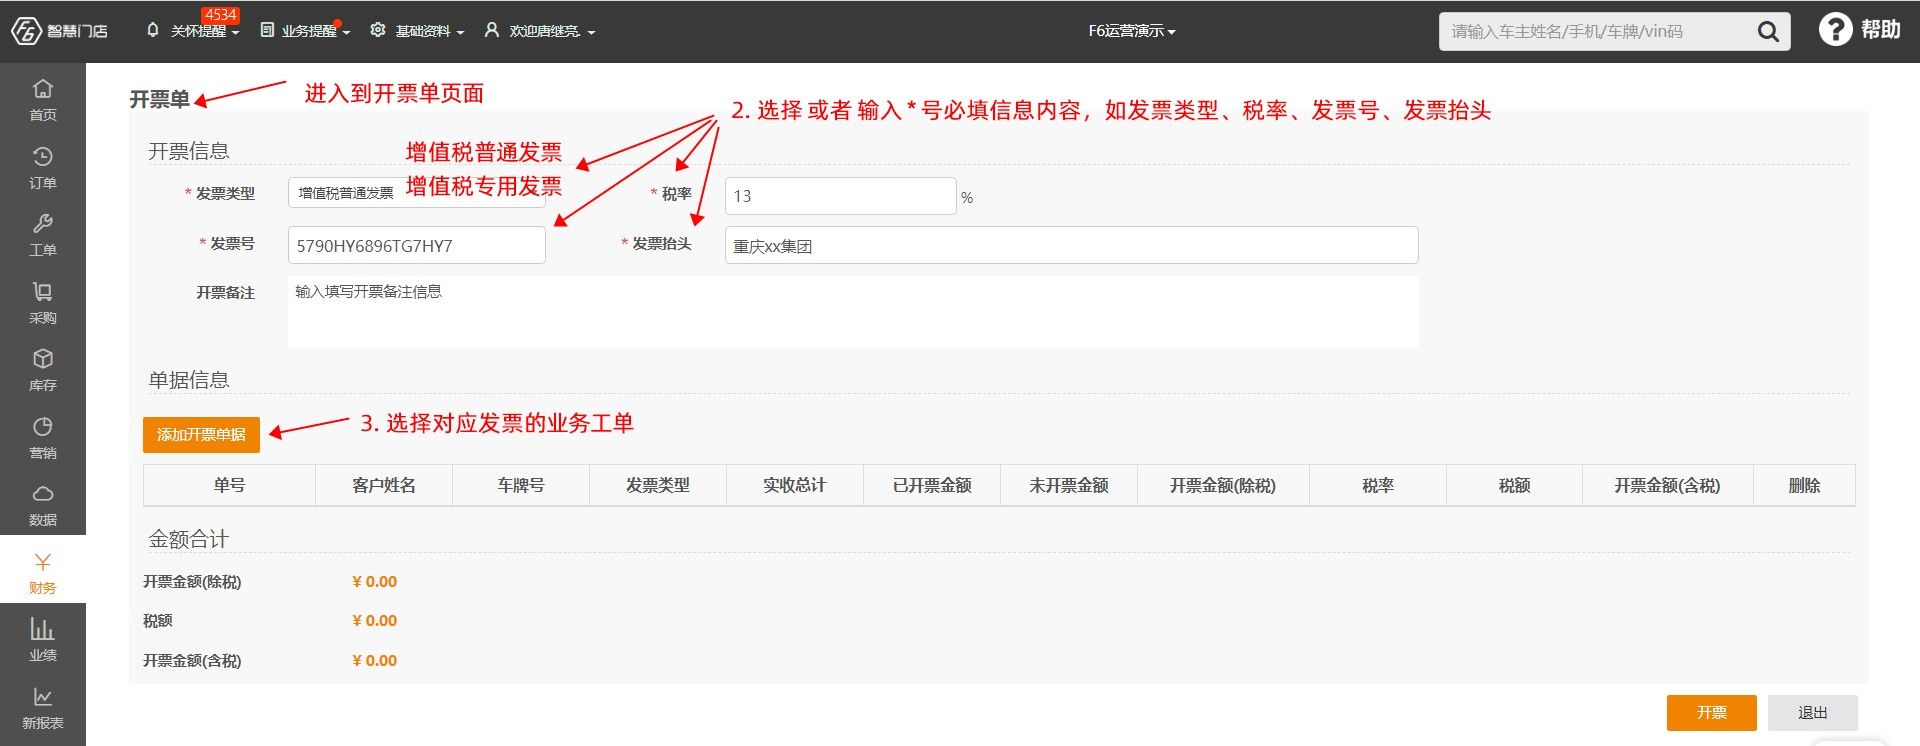Viewport: 1920px width, 746px height.
Task: Click the 智慧门店 logo icon
Action: (27, 31)
